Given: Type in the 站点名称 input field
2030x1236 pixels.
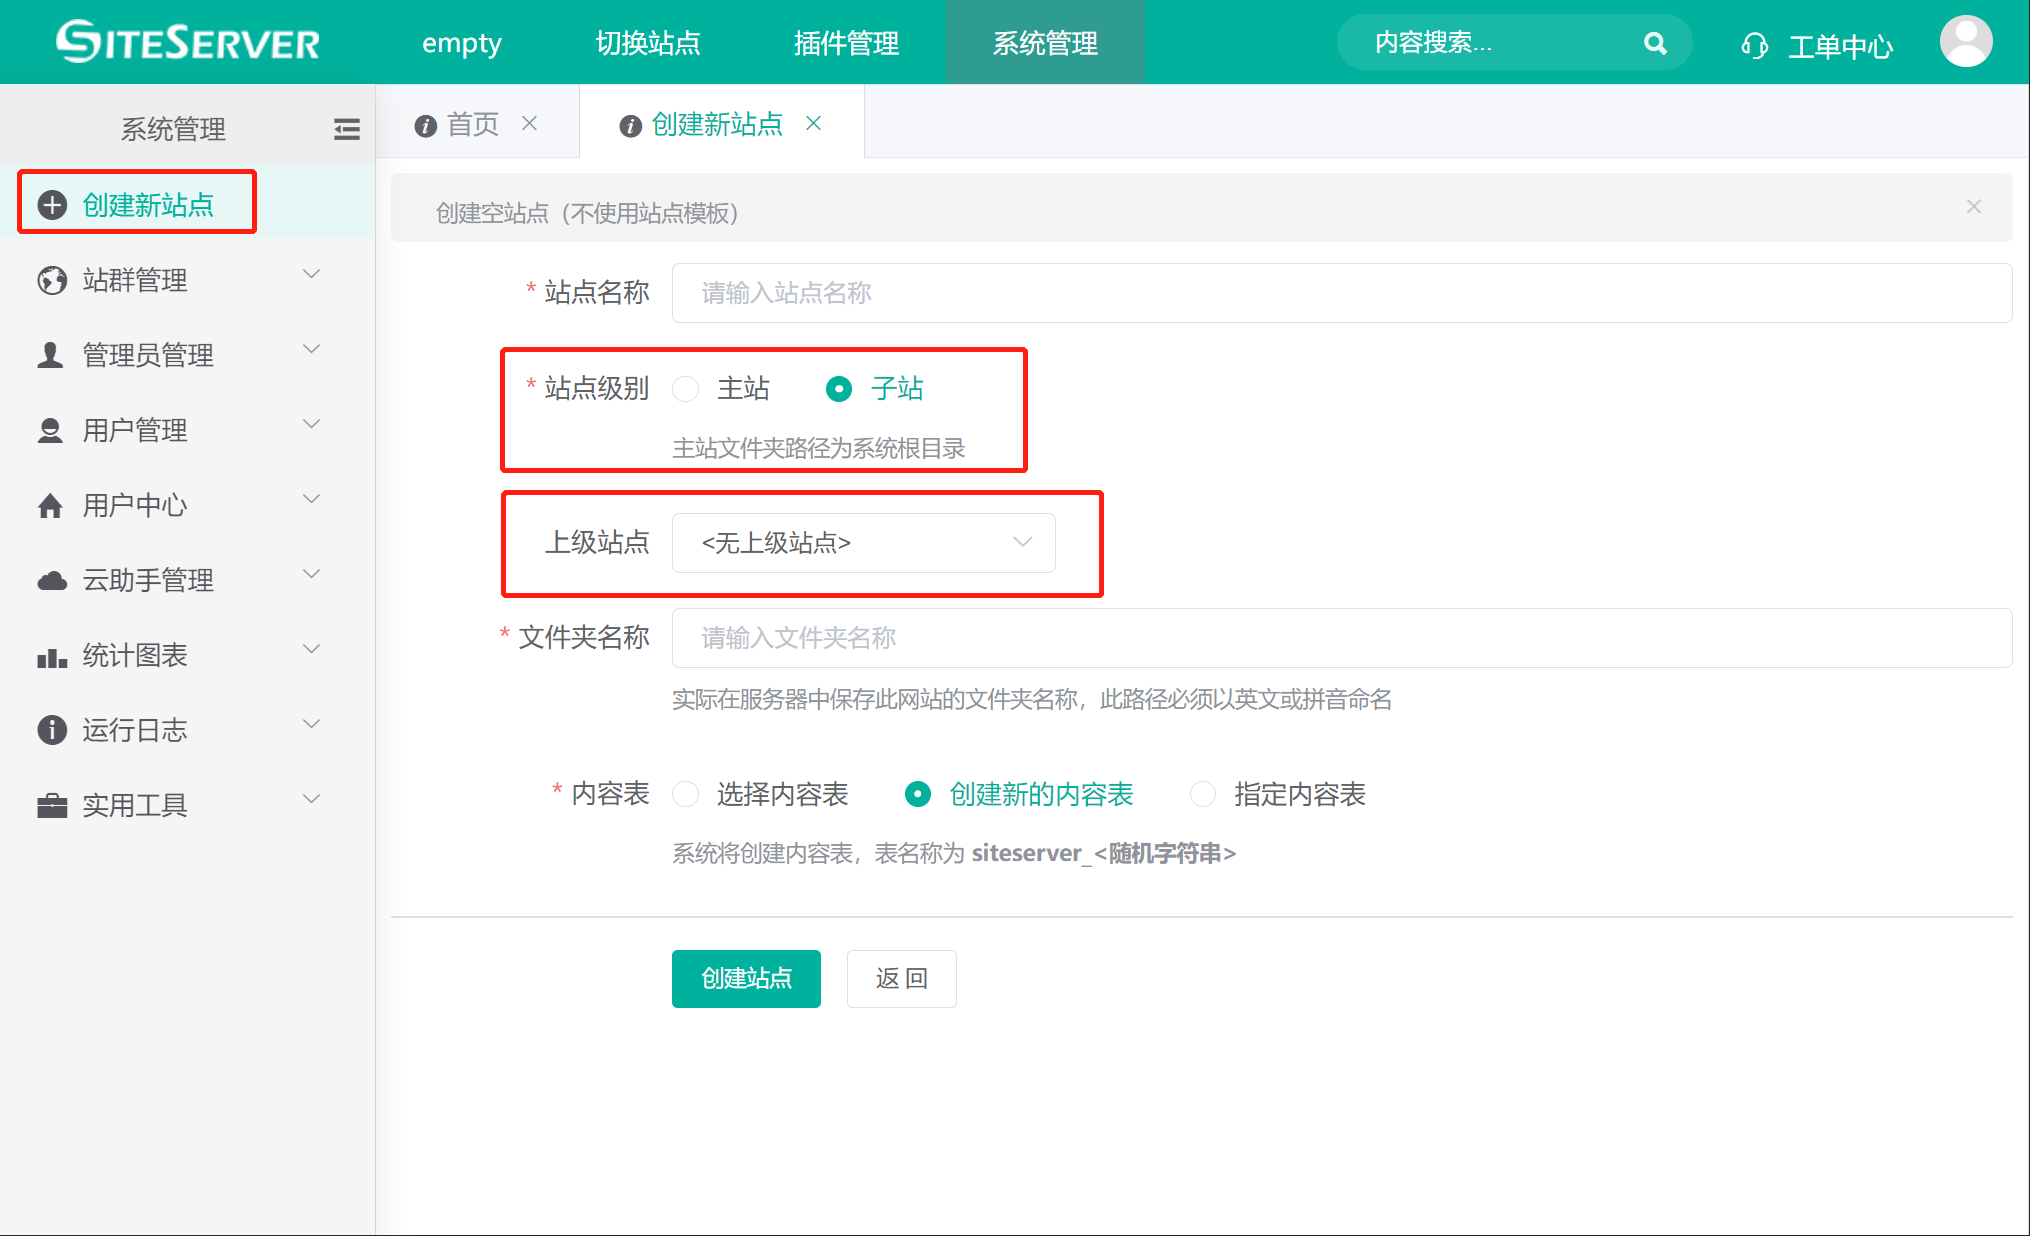Looking at the screenshot, I should [1340, 292].
